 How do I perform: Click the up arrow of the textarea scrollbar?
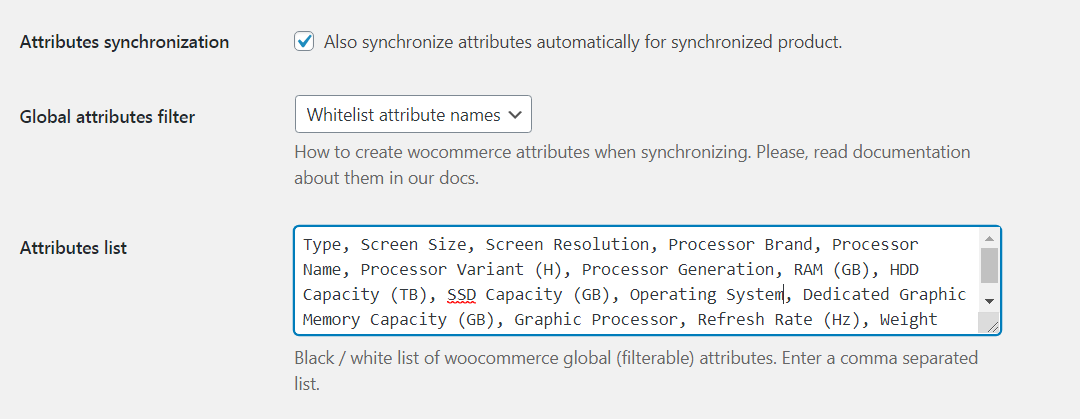pos(989,238)
